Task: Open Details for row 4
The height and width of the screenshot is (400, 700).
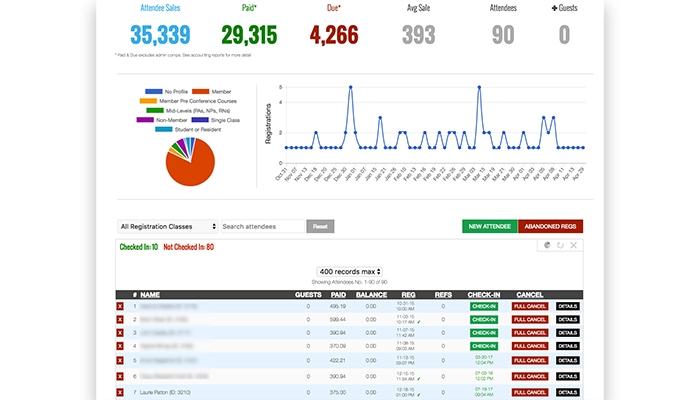Action: [x=568, y=346]
